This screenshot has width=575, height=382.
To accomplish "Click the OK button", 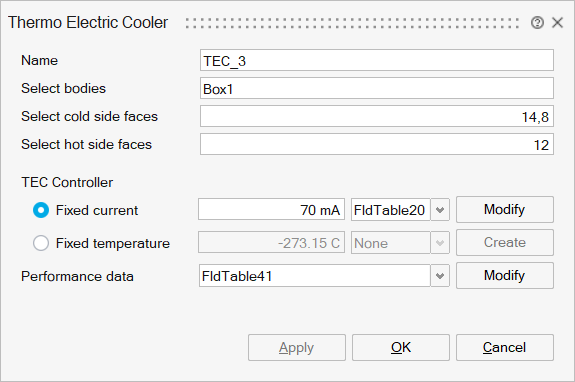I will coord(401,347).
